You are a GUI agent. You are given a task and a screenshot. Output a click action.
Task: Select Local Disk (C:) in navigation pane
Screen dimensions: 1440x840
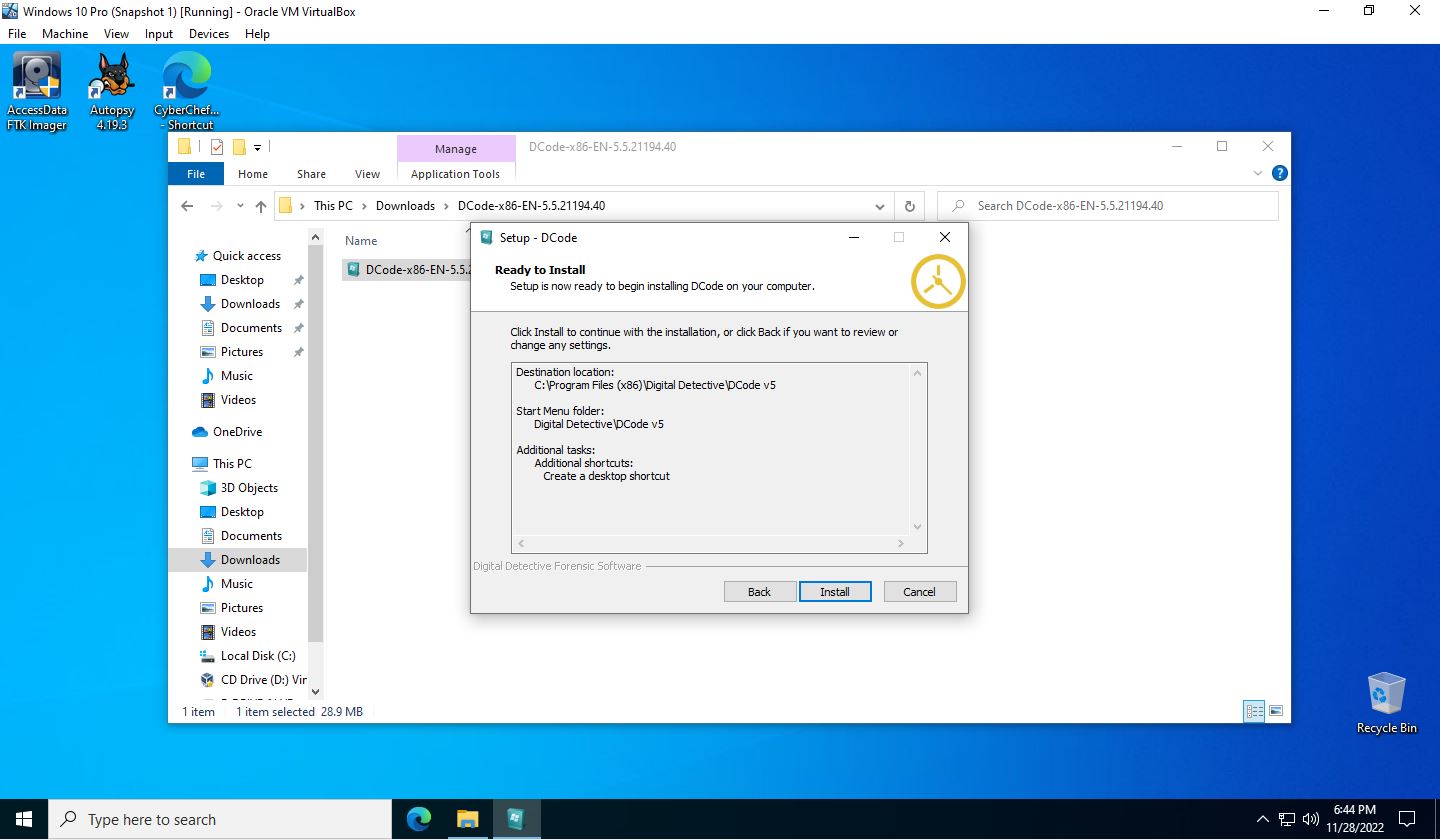(x=257, y=656)
